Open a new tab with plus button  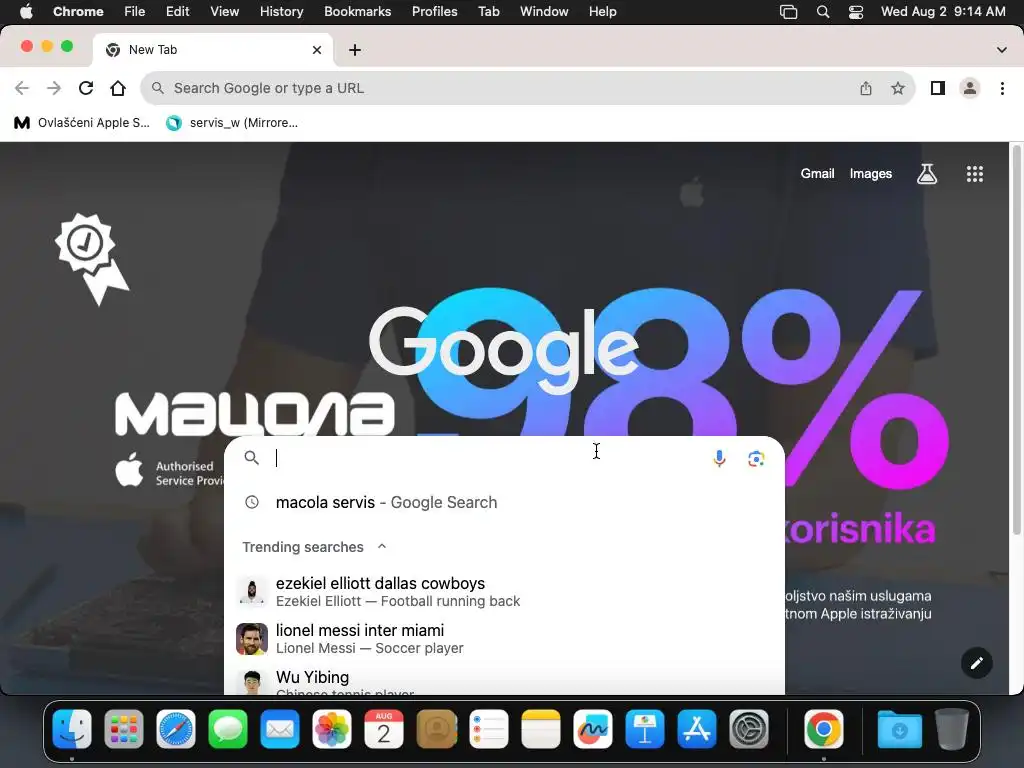(x=355, y=50)
